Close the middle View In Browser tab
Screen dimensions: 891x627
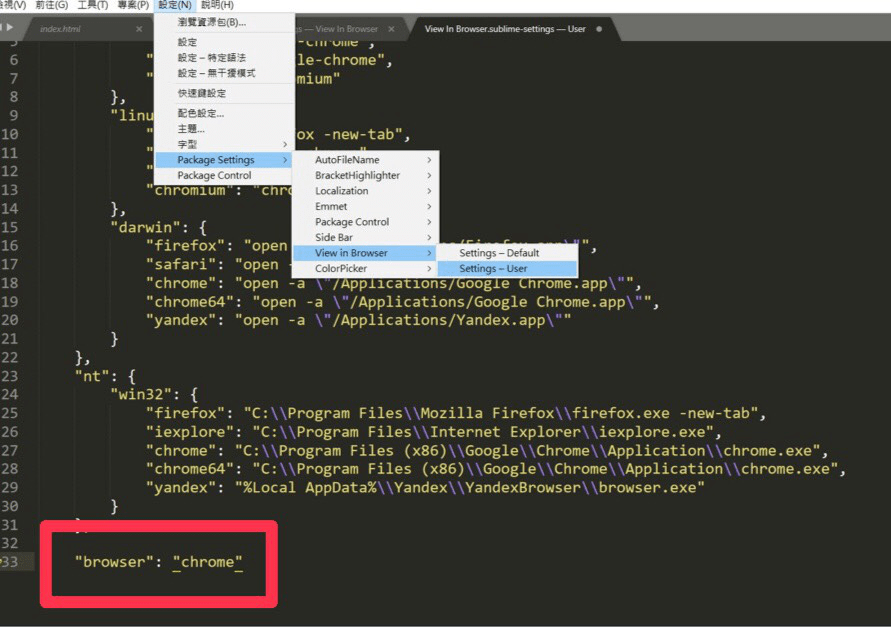(x=391, y=29)
